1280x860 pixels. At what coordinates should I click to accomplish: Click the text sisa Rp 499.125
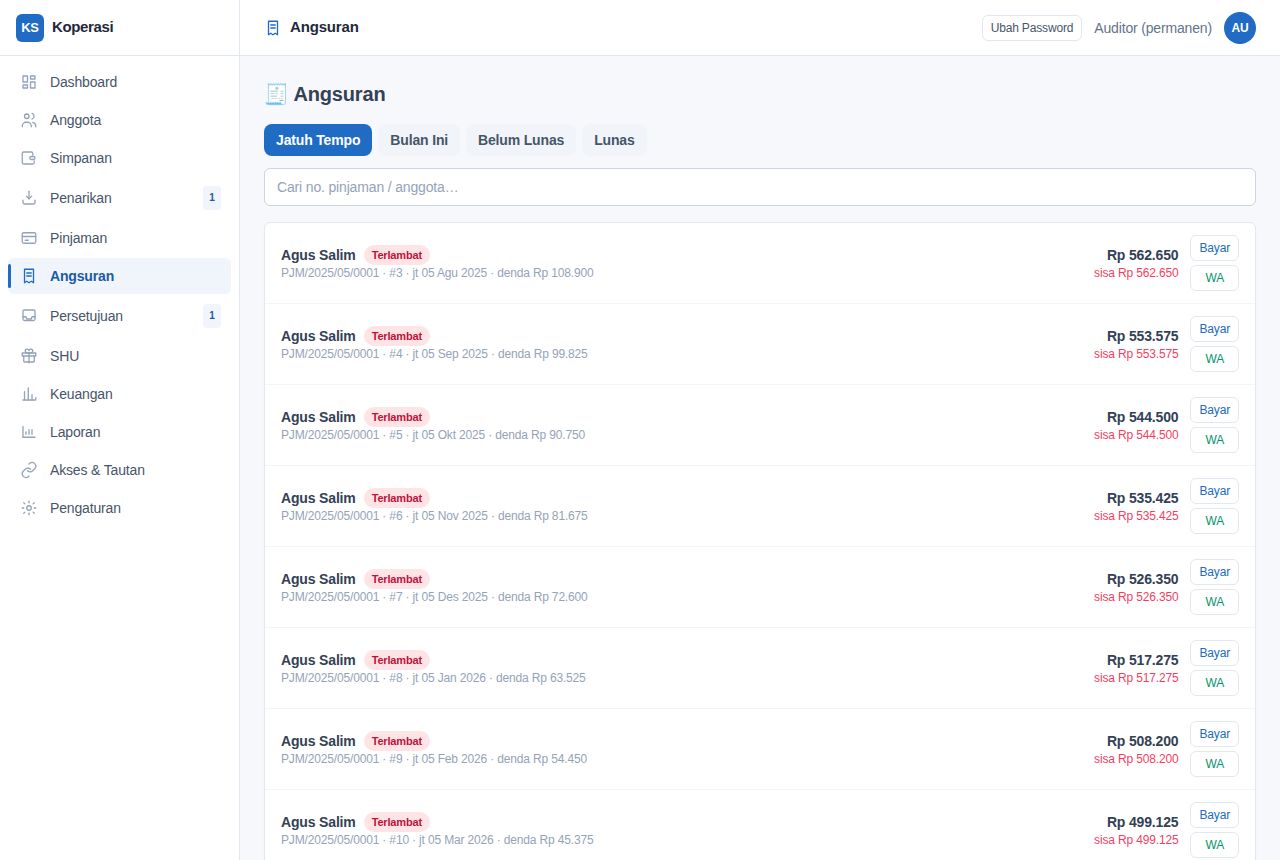(x=1136, y=840)
